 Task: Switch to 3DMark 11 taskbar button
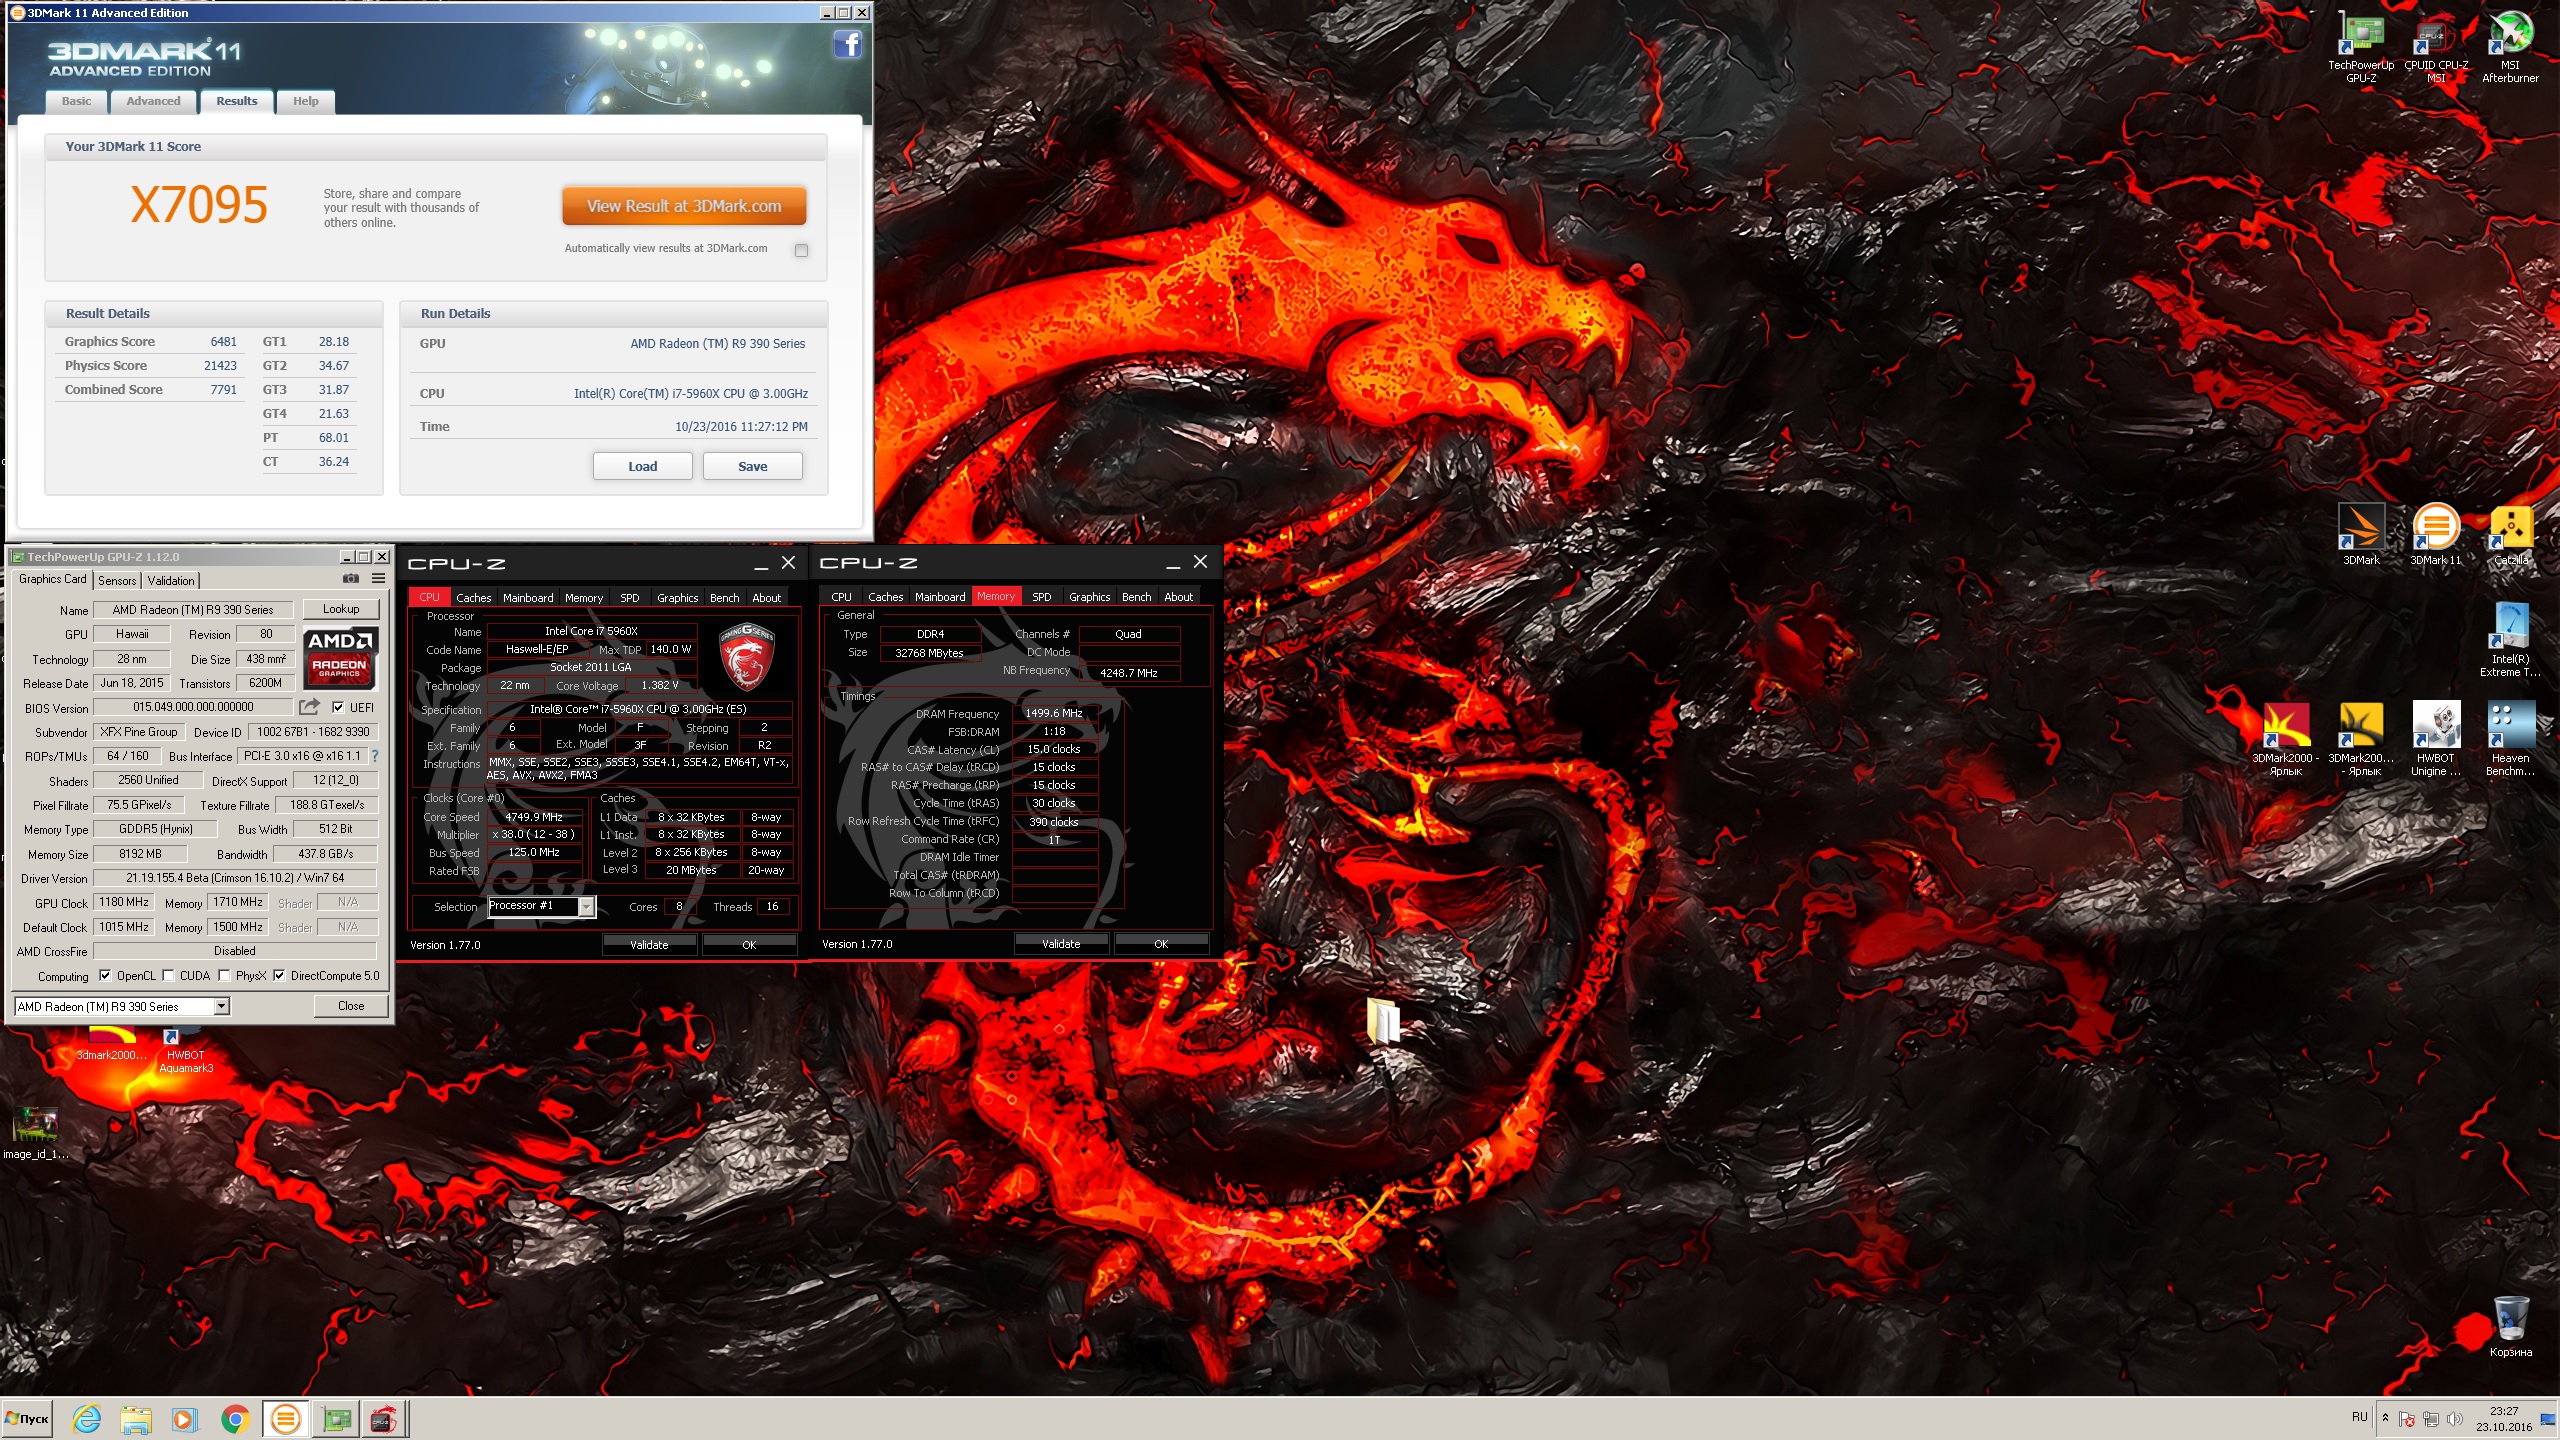285,1418
